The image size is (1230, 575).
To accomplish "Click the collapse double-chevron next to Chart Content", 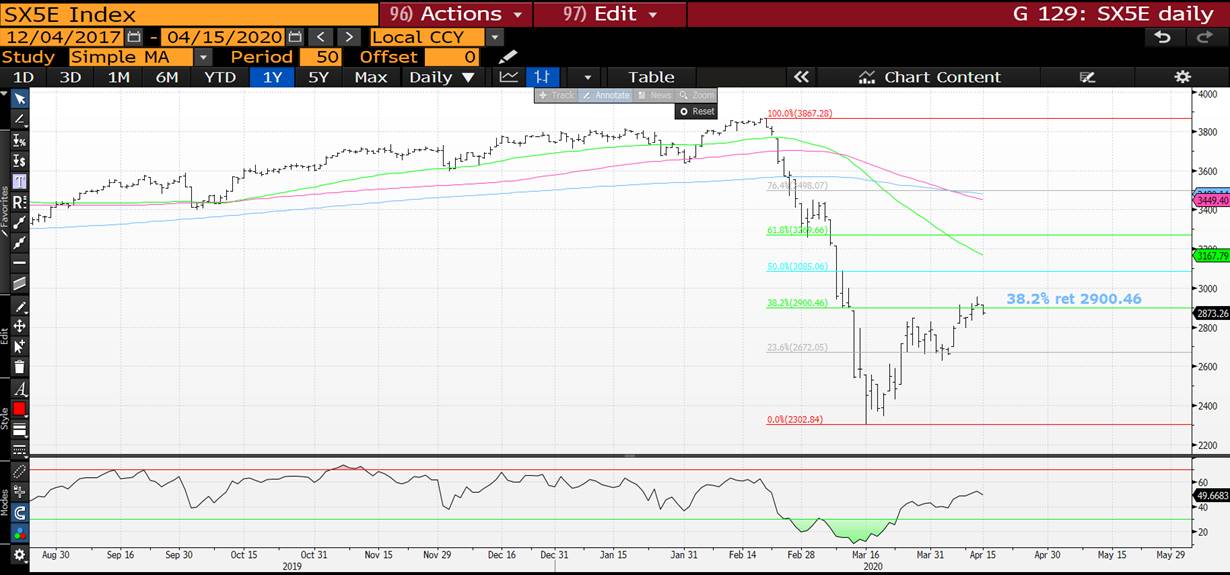I will (x=800, y=77).
